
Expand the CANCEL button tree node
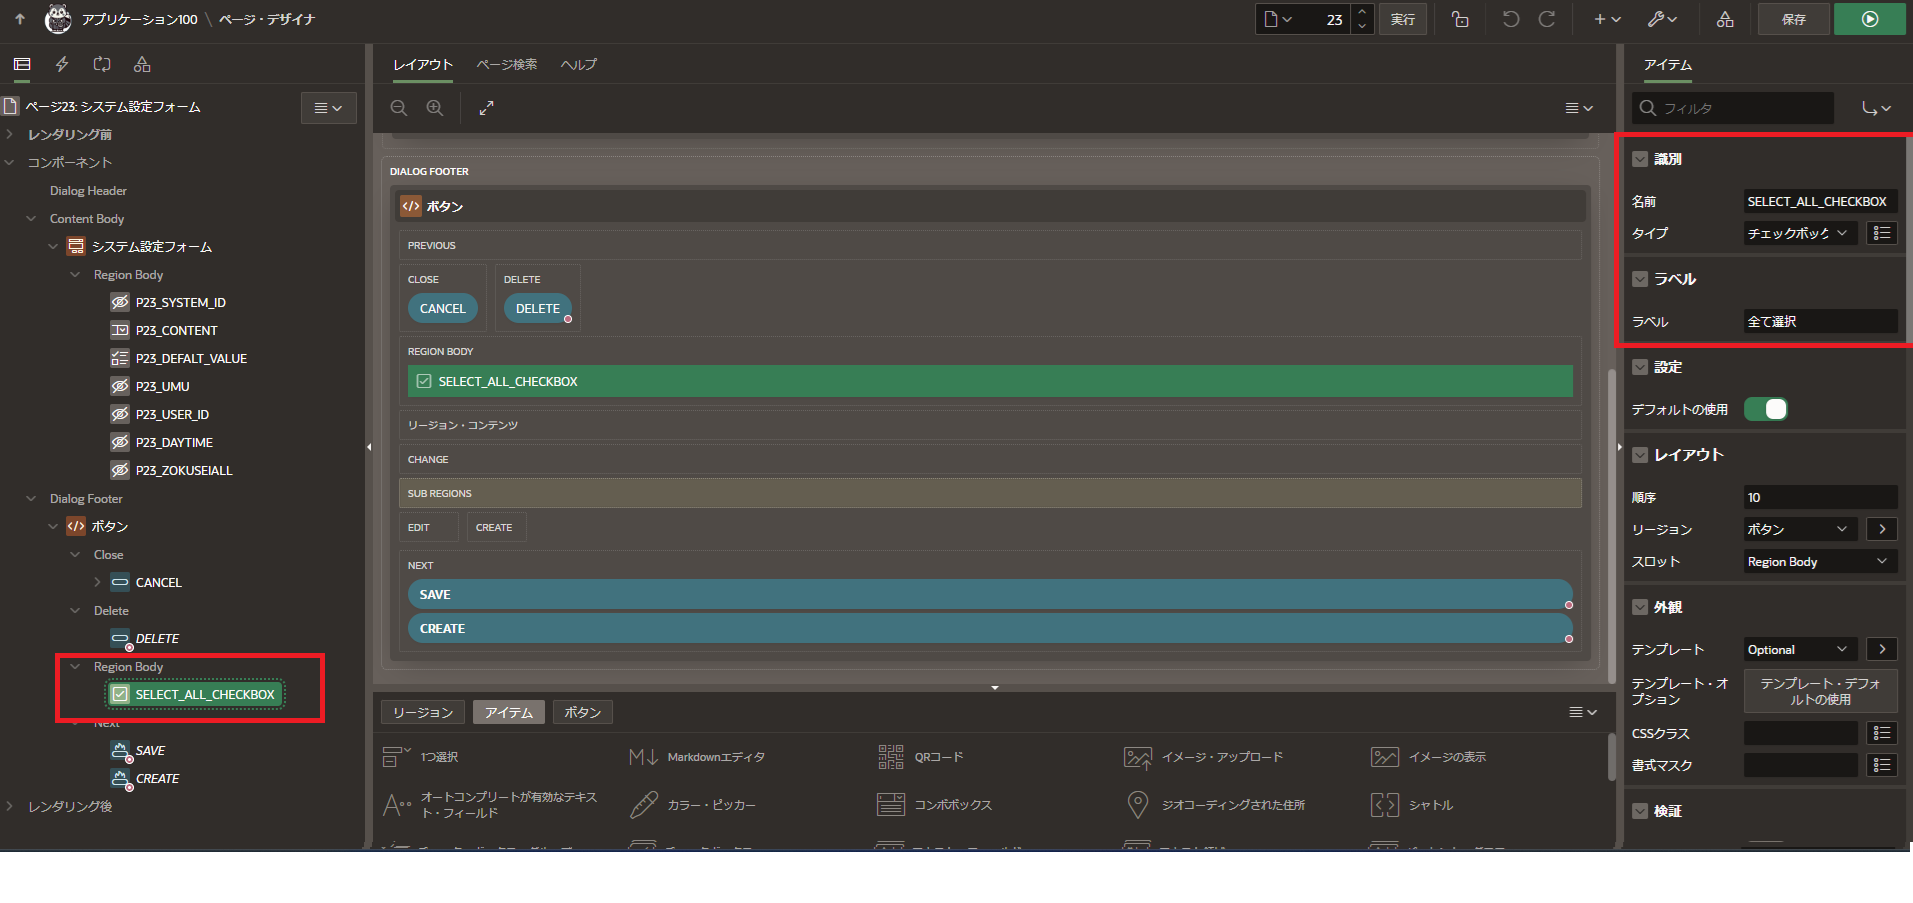(x=97, y=582)
